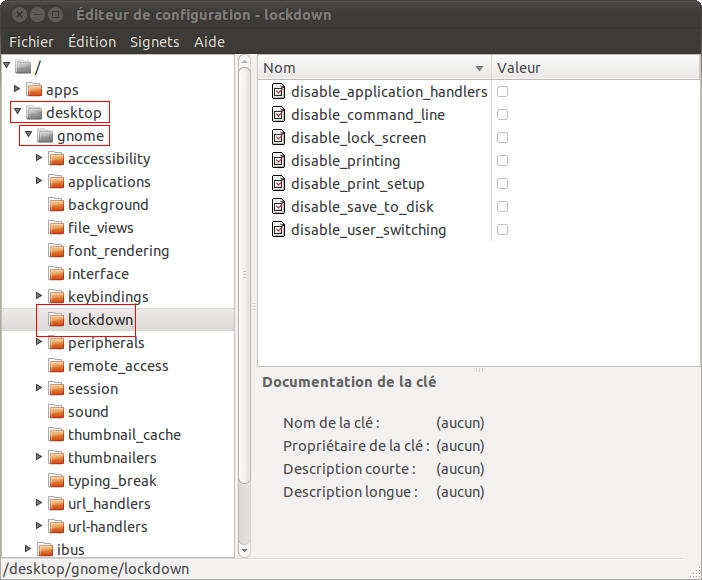Expand the session folder arrow
Image resolution: width=702 pixels, height=580 pixels.
click(39, 387)
